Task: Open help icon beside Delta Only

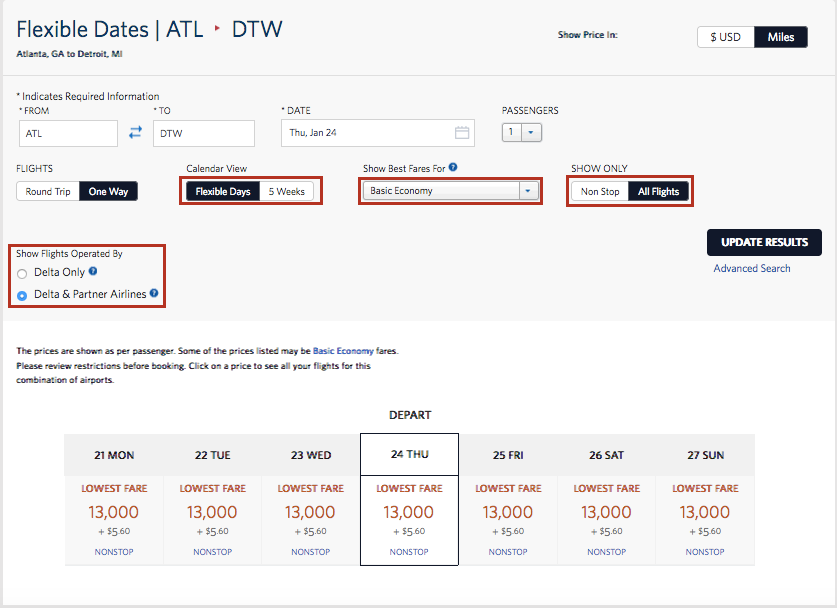Action: 93,271
